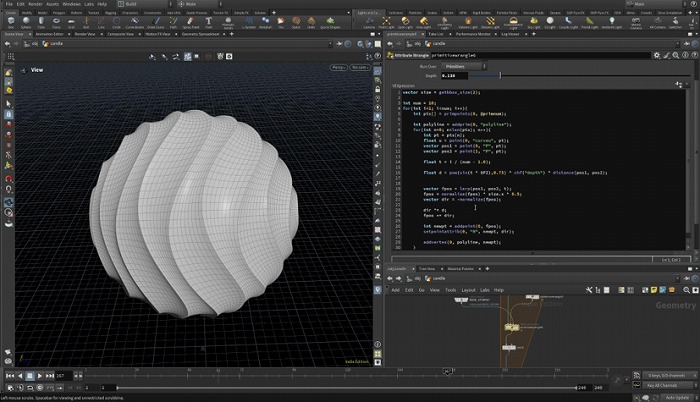The height and width of the screenshot is (402, 700).
Task: Click the Depth value input field
Action: click(x=454, y=76)
